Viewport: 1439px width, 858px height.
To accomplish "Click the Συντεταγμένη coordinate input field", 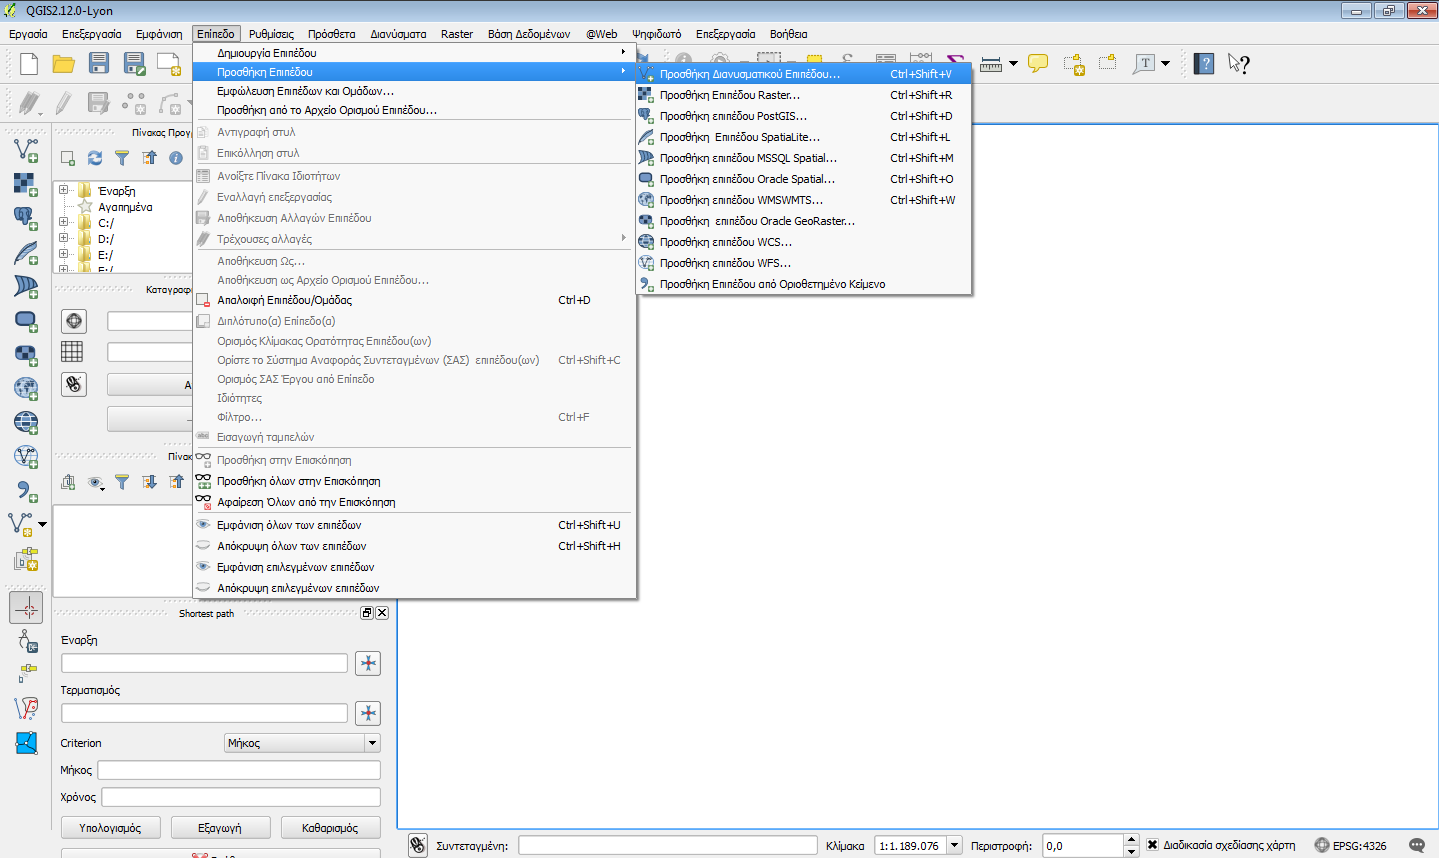I will coord(667,845).
